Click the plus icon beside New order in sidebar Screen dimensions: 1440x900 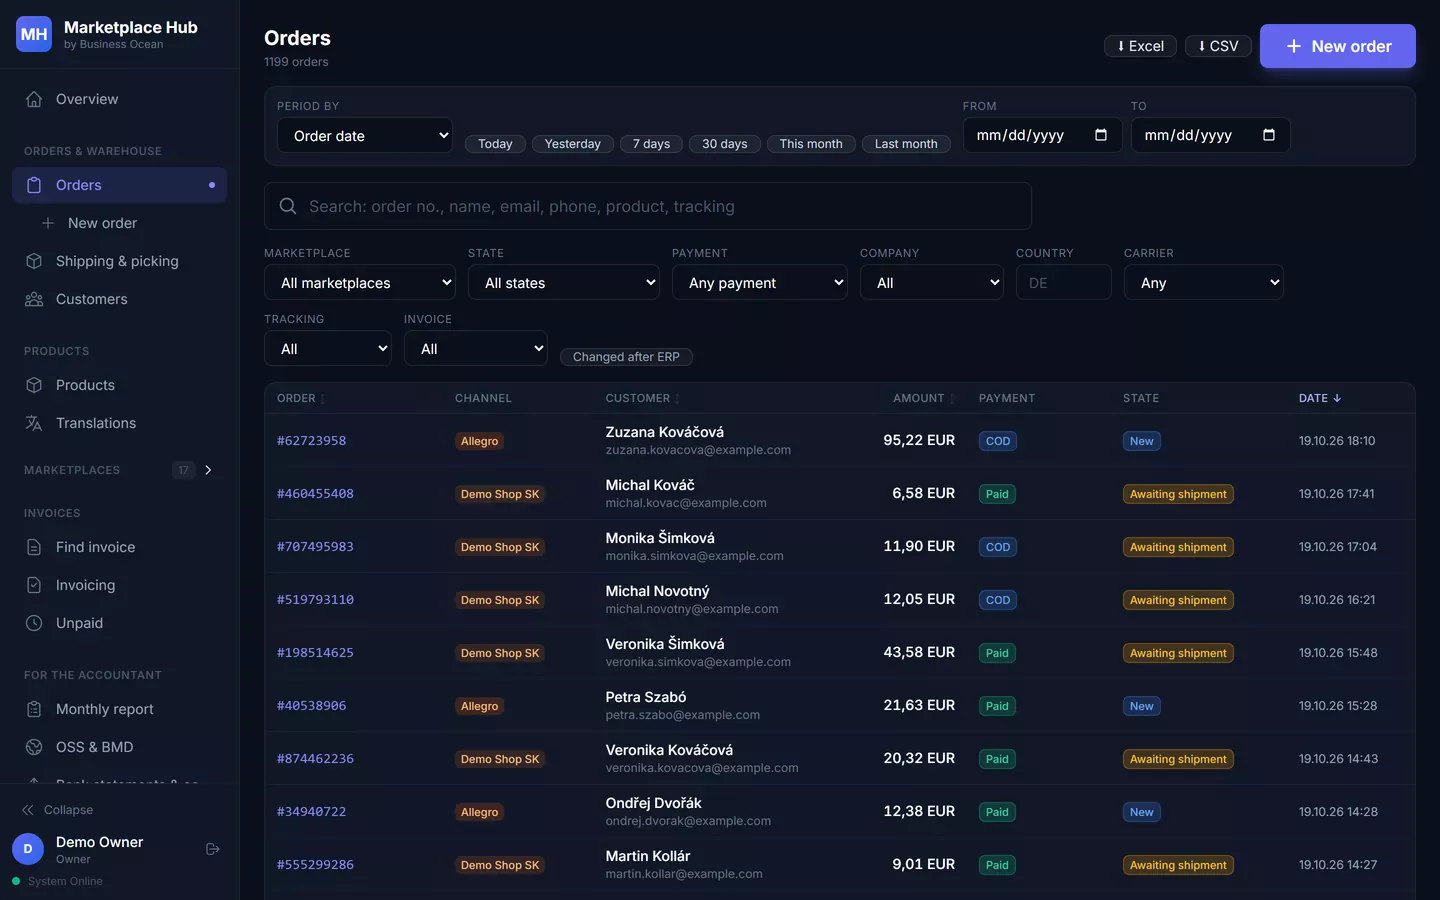click(x=48, y=223)
